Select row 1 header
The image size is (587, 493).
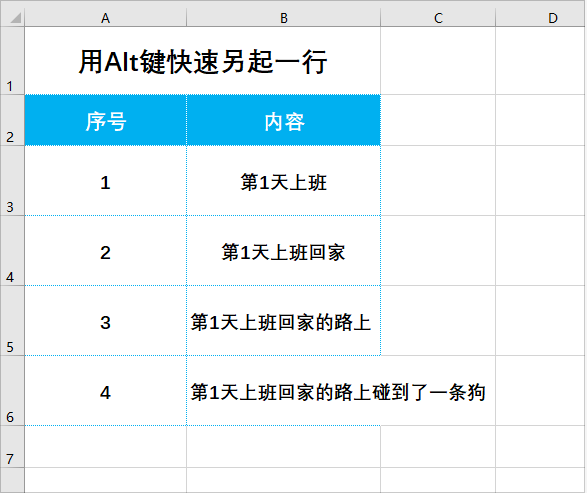[12, 61]
